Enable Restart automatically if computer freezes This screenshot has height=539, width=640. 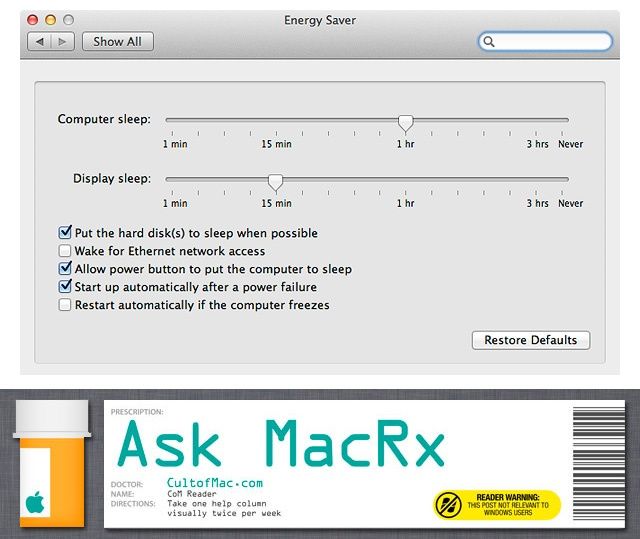pos(65,305)
